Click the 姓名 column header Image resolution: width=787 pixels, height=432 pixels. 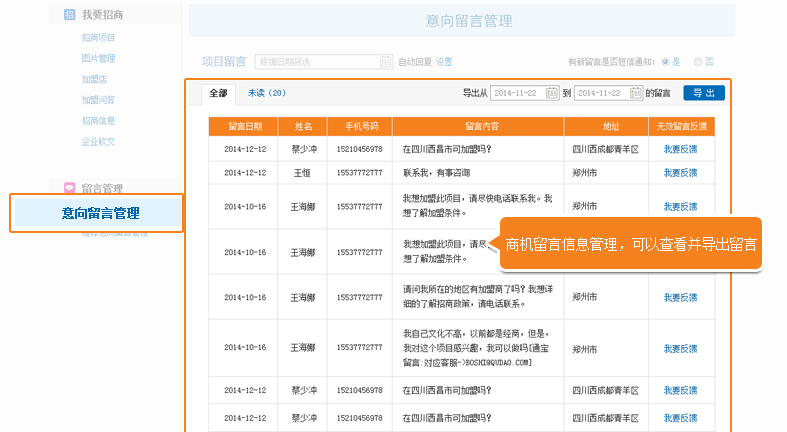click(303, 126)
